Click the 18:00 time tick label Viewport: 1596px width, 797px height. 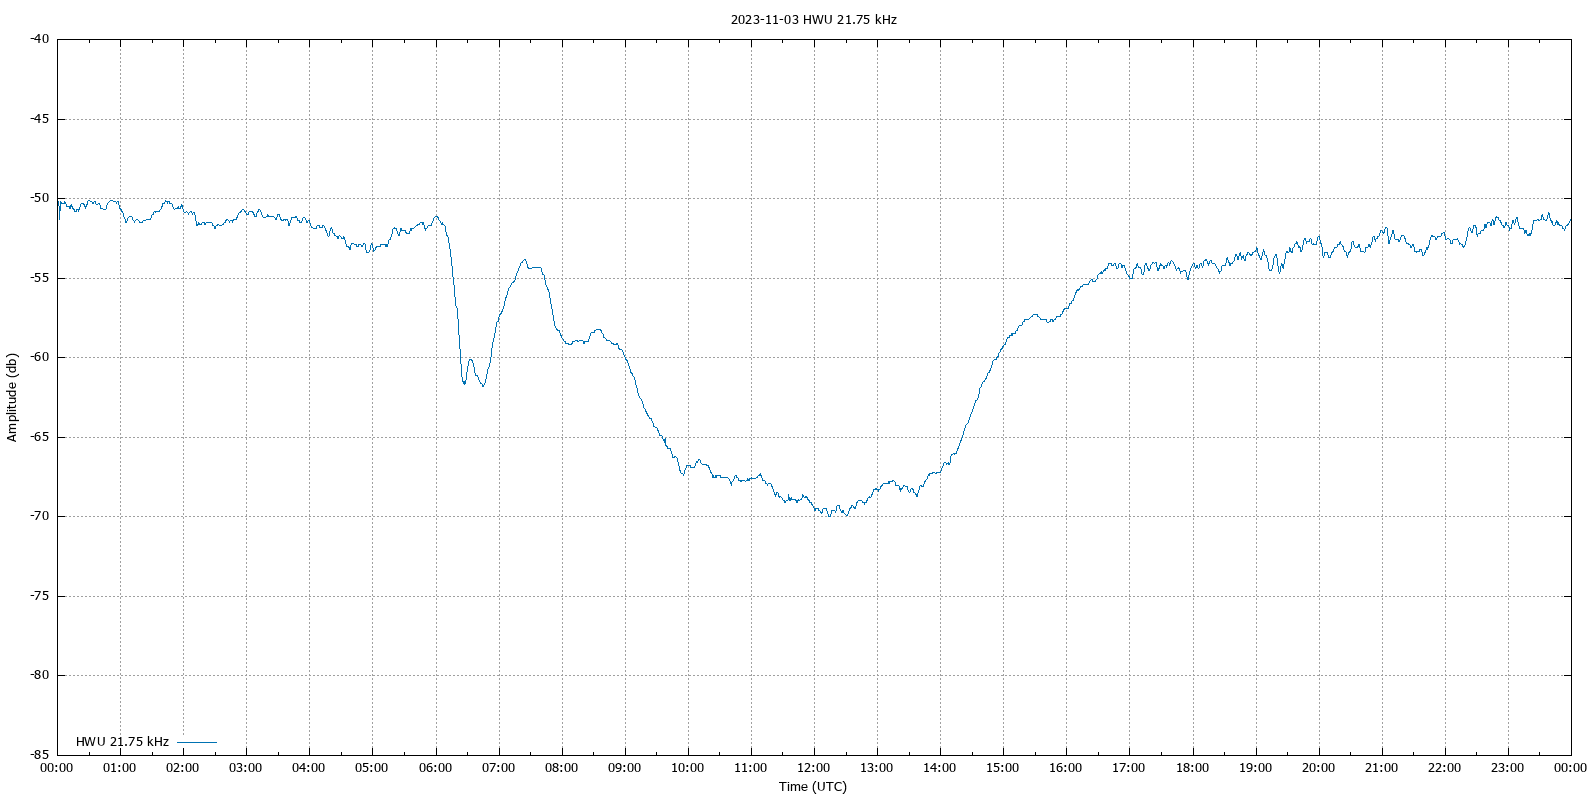point(1192,768)
